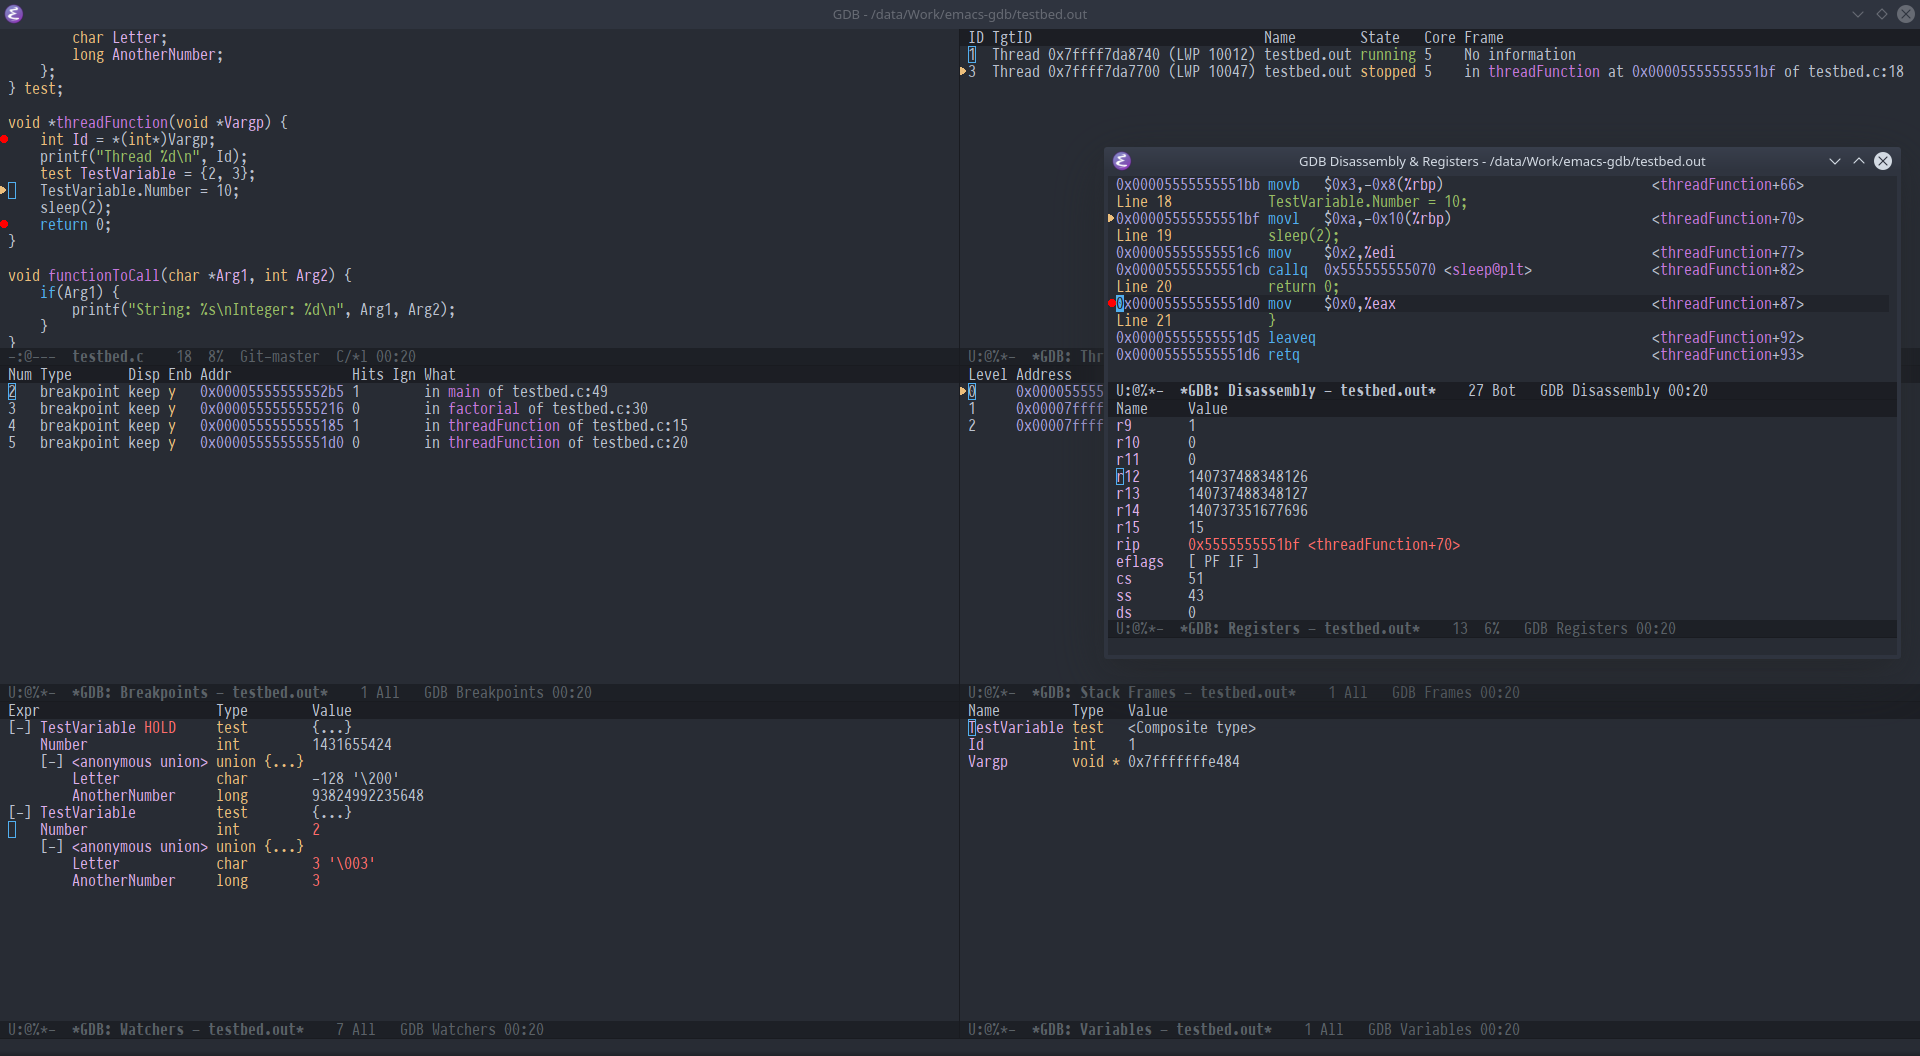Select TestVariable row in Variables panel
Image resolution: width=1920 pixels, height=1056 pixels.
pos(1440,728)
